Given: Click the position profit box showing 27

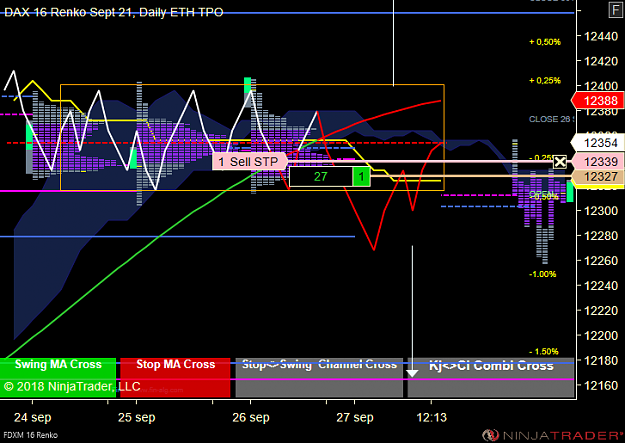Looking at the screenshot, I should pyautogui.click(x=321, y=177).
